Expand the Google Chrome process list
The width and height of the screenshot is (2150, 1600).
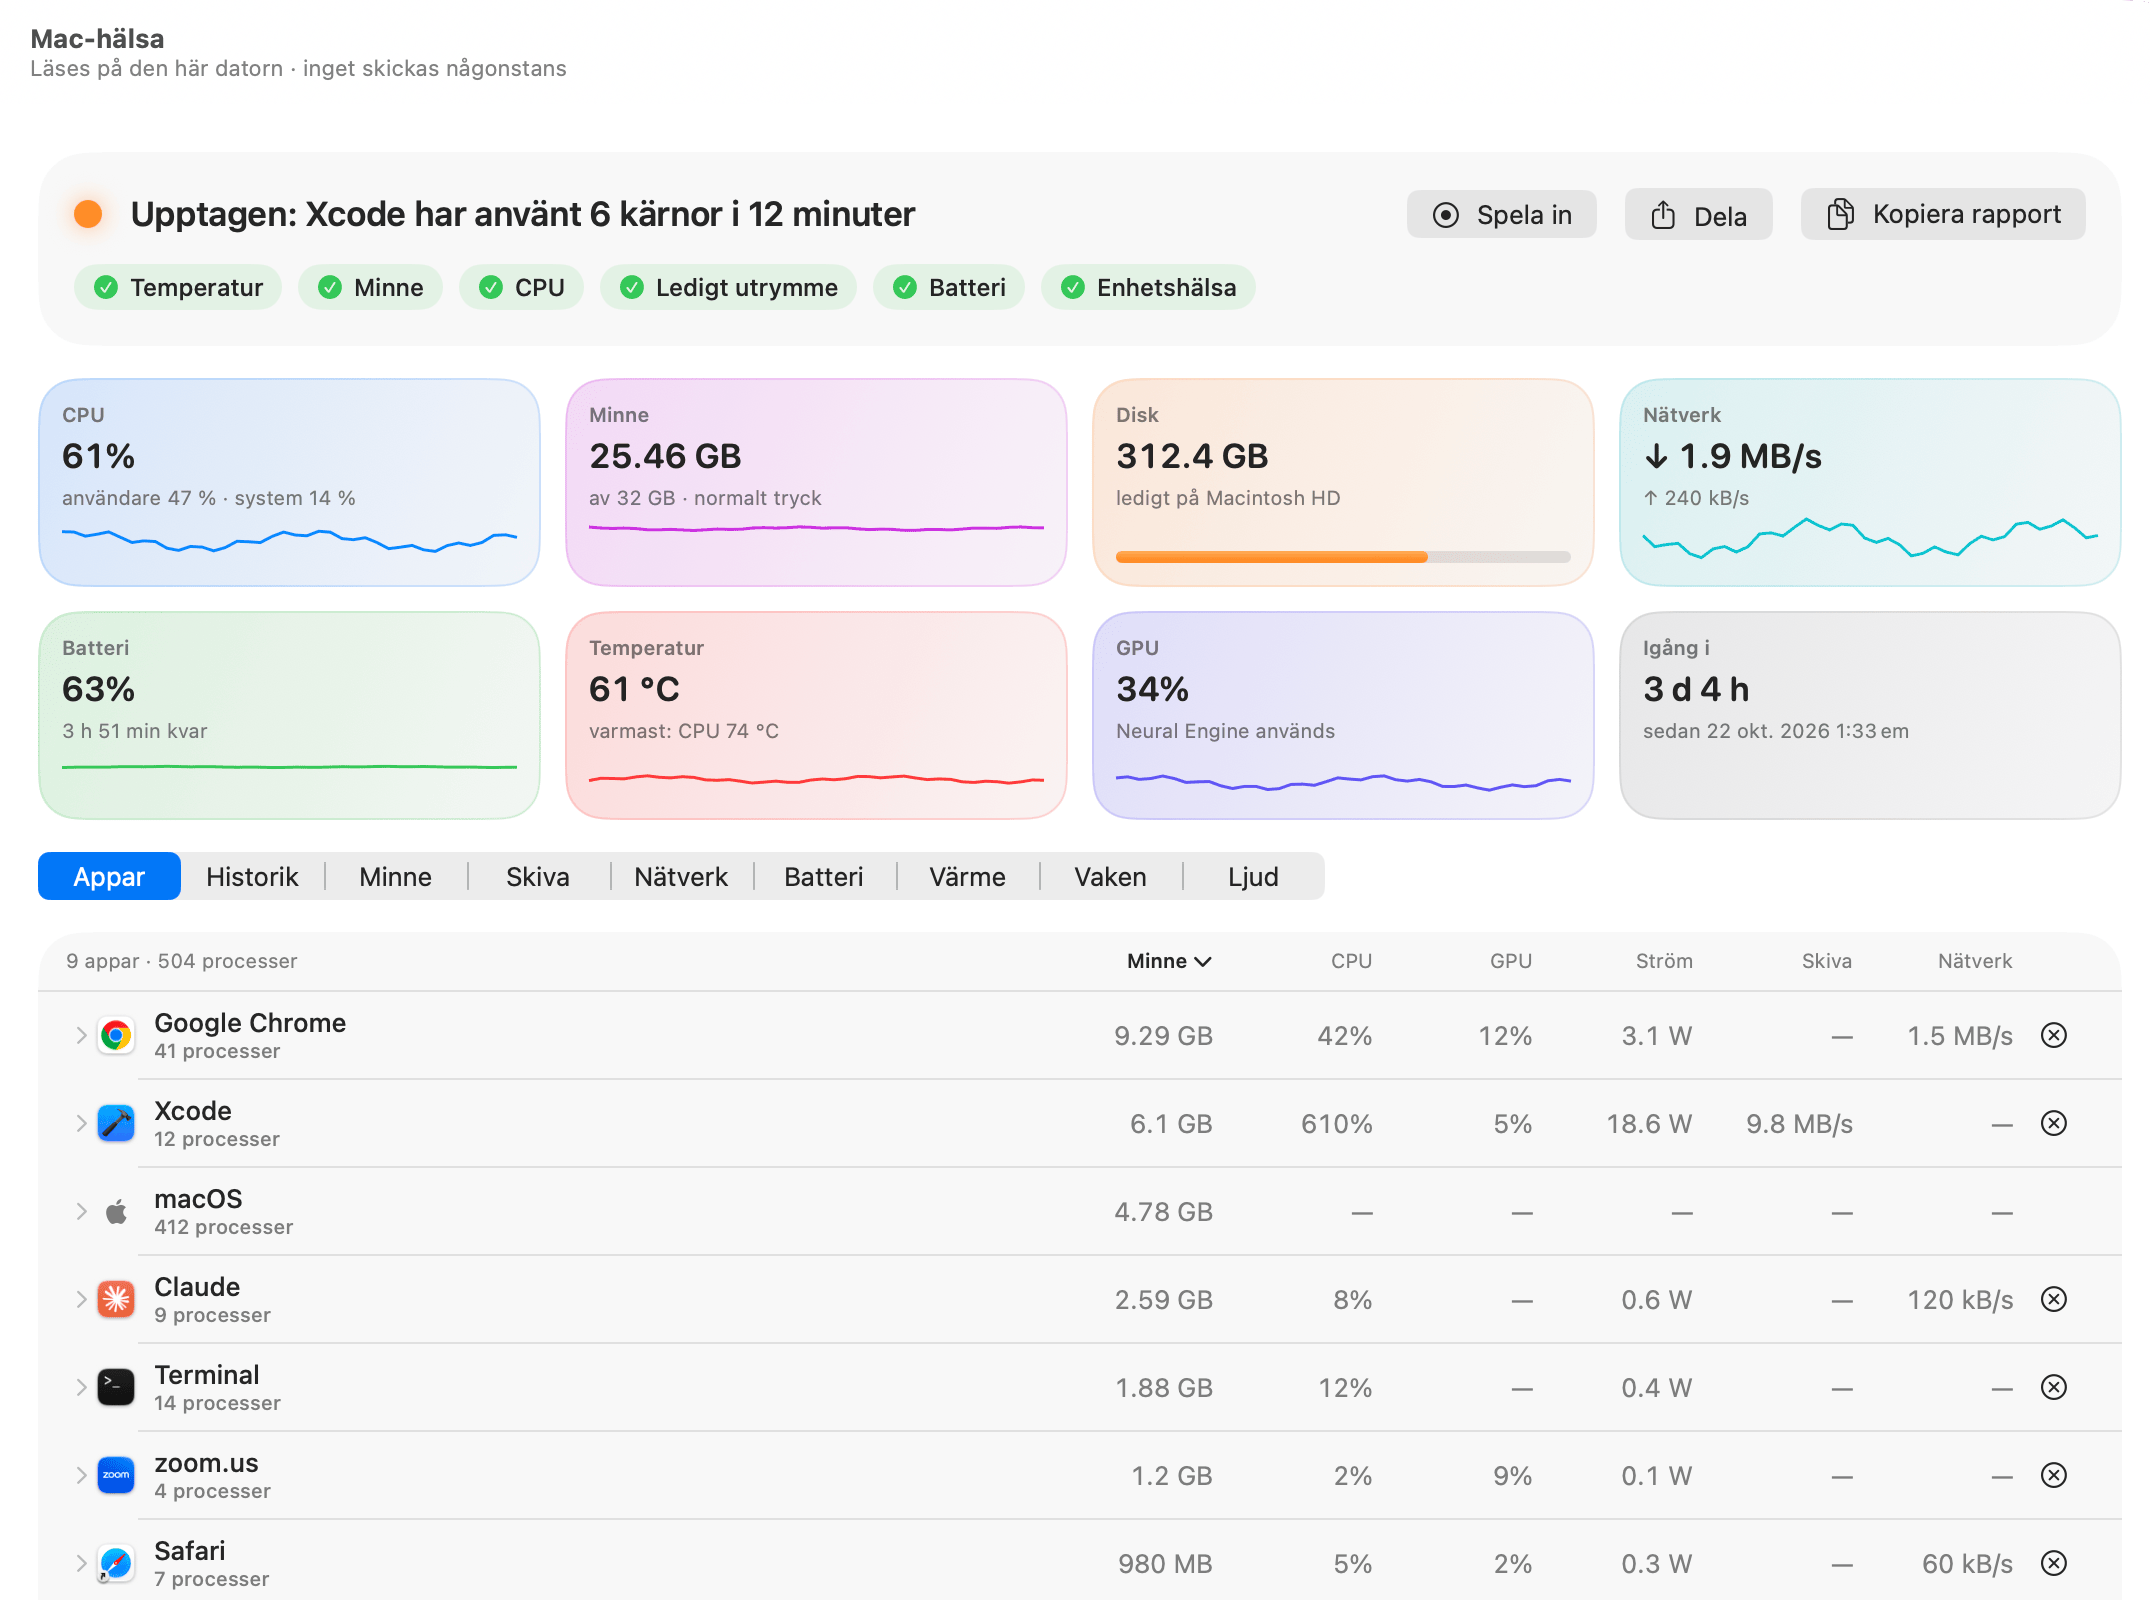tap(81, 1036)
